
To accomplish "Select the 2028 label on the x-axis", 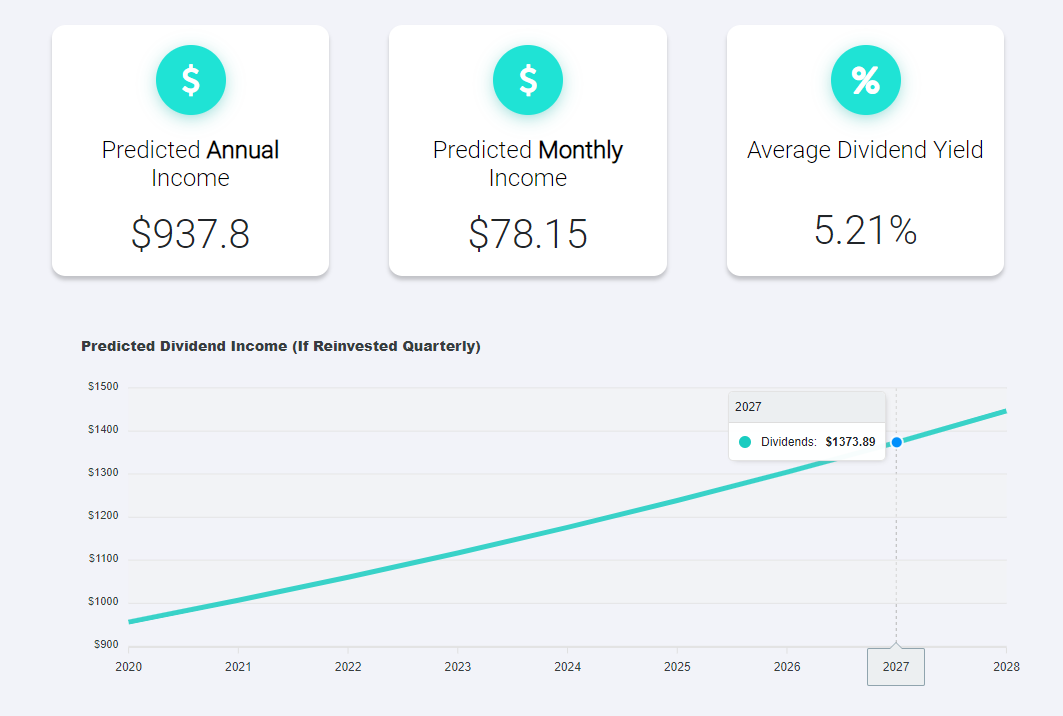I will click(x=1006, y=666).
